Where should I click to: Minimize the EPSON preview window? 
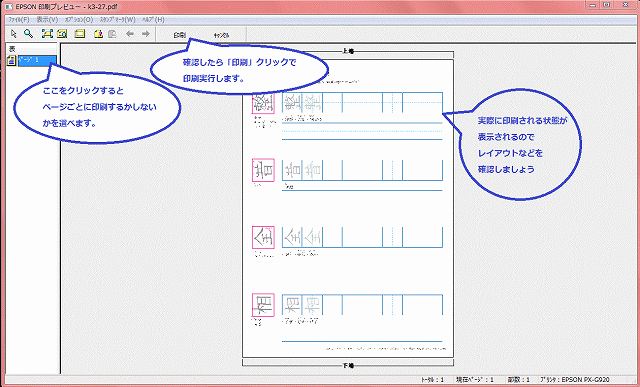tap(594, 4)
